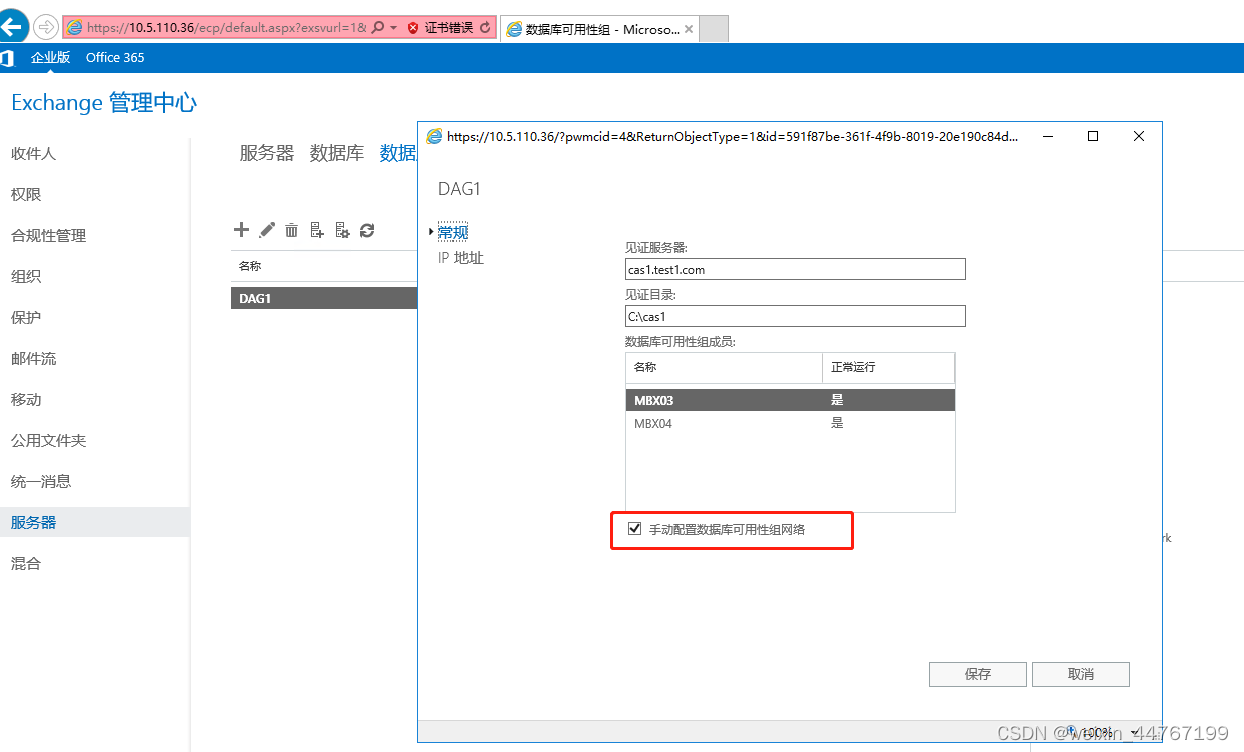Screen dimensions: 1244x752
Task: Select the 企业版 header tab
Action: [x=50, y=57]
